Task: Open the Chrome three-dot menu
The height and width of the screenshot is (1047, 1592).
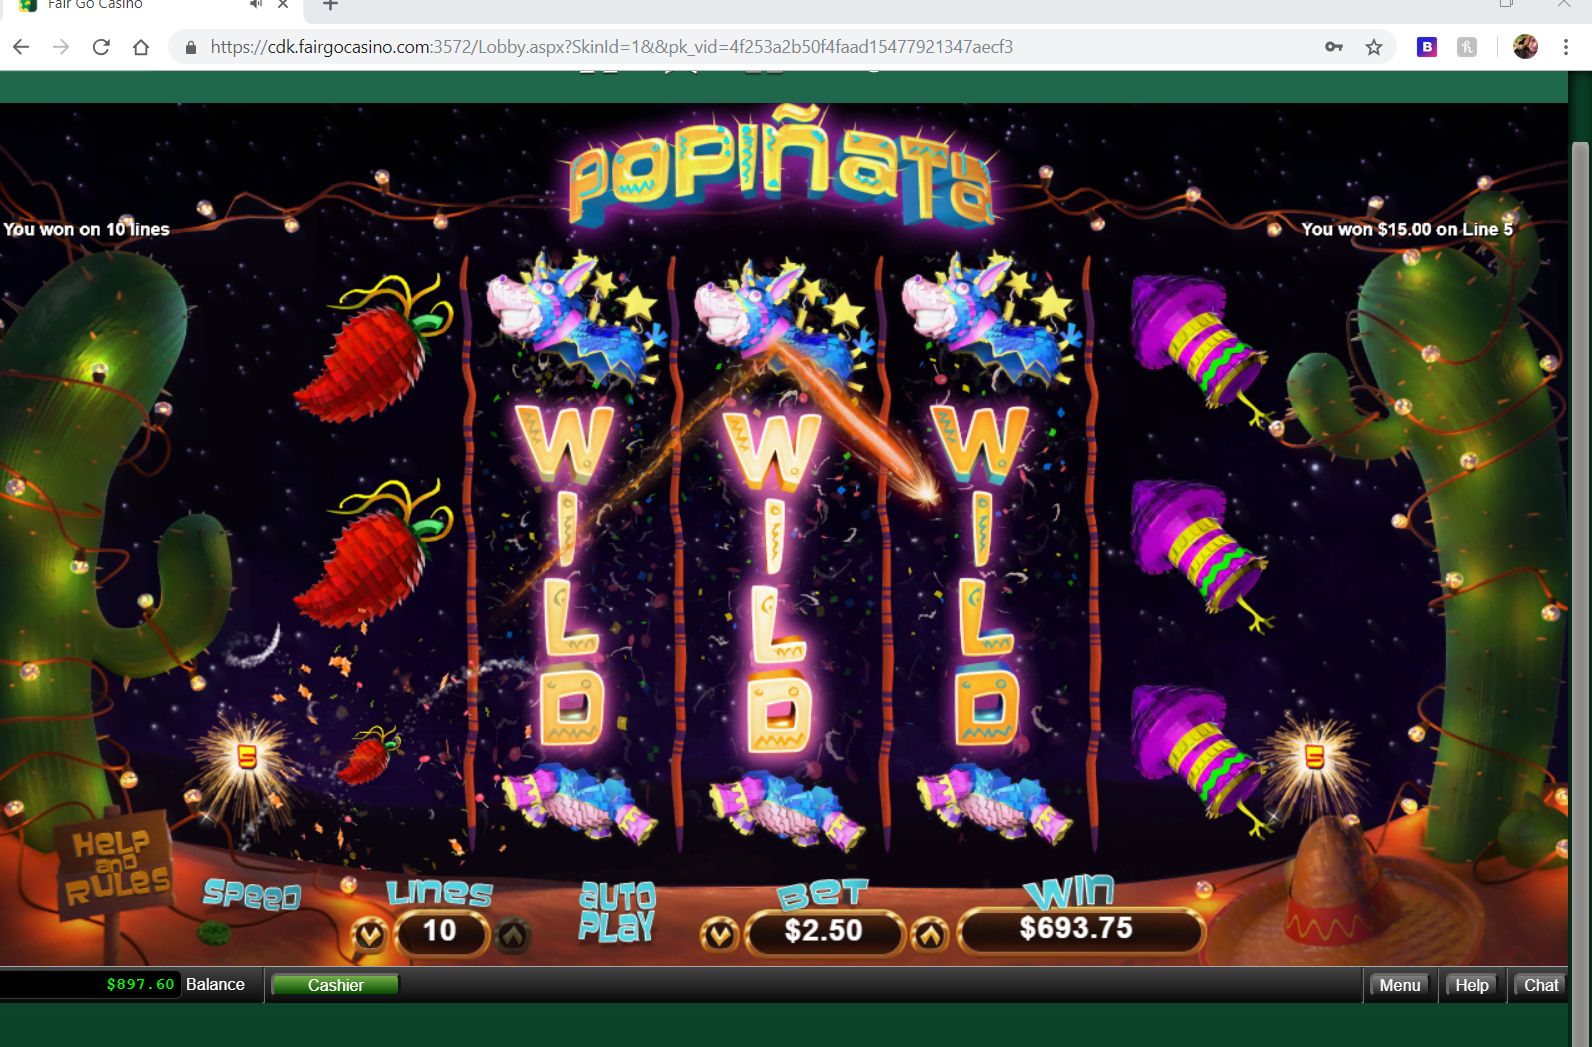Action: coord(1566,47)
